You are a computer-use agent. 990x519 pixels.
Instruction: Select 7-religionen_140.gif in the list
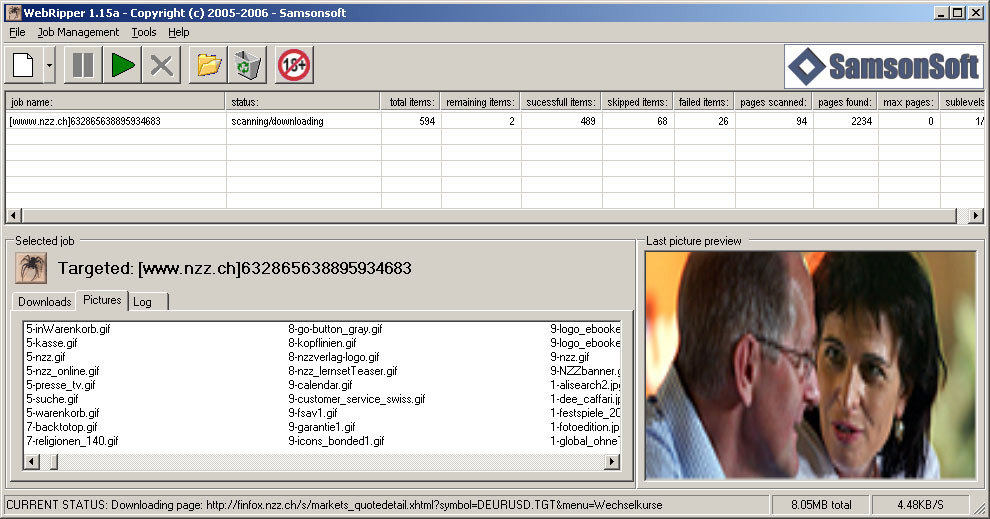(72, 441)
